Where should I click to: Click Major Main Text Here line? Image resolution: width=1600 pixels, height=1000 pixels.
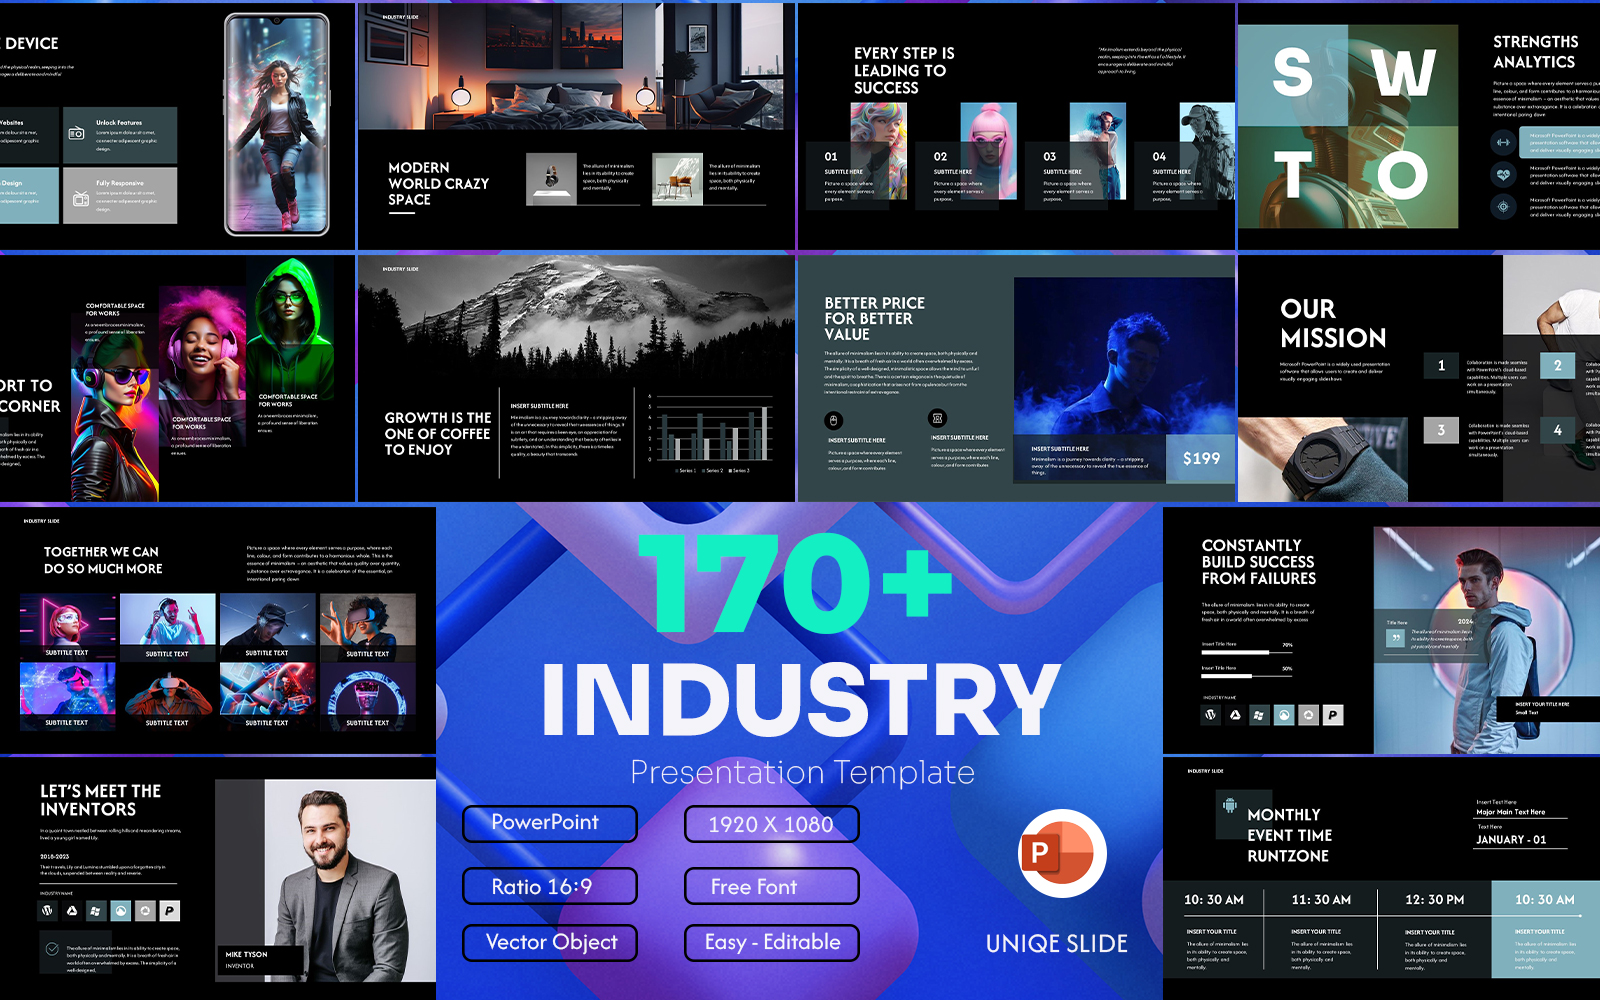[1511, 812]
